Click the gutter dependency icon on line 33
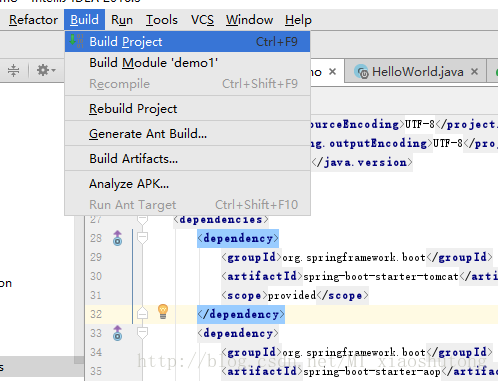Viewport: 498px width, 381px height. (x=117, y=333)
